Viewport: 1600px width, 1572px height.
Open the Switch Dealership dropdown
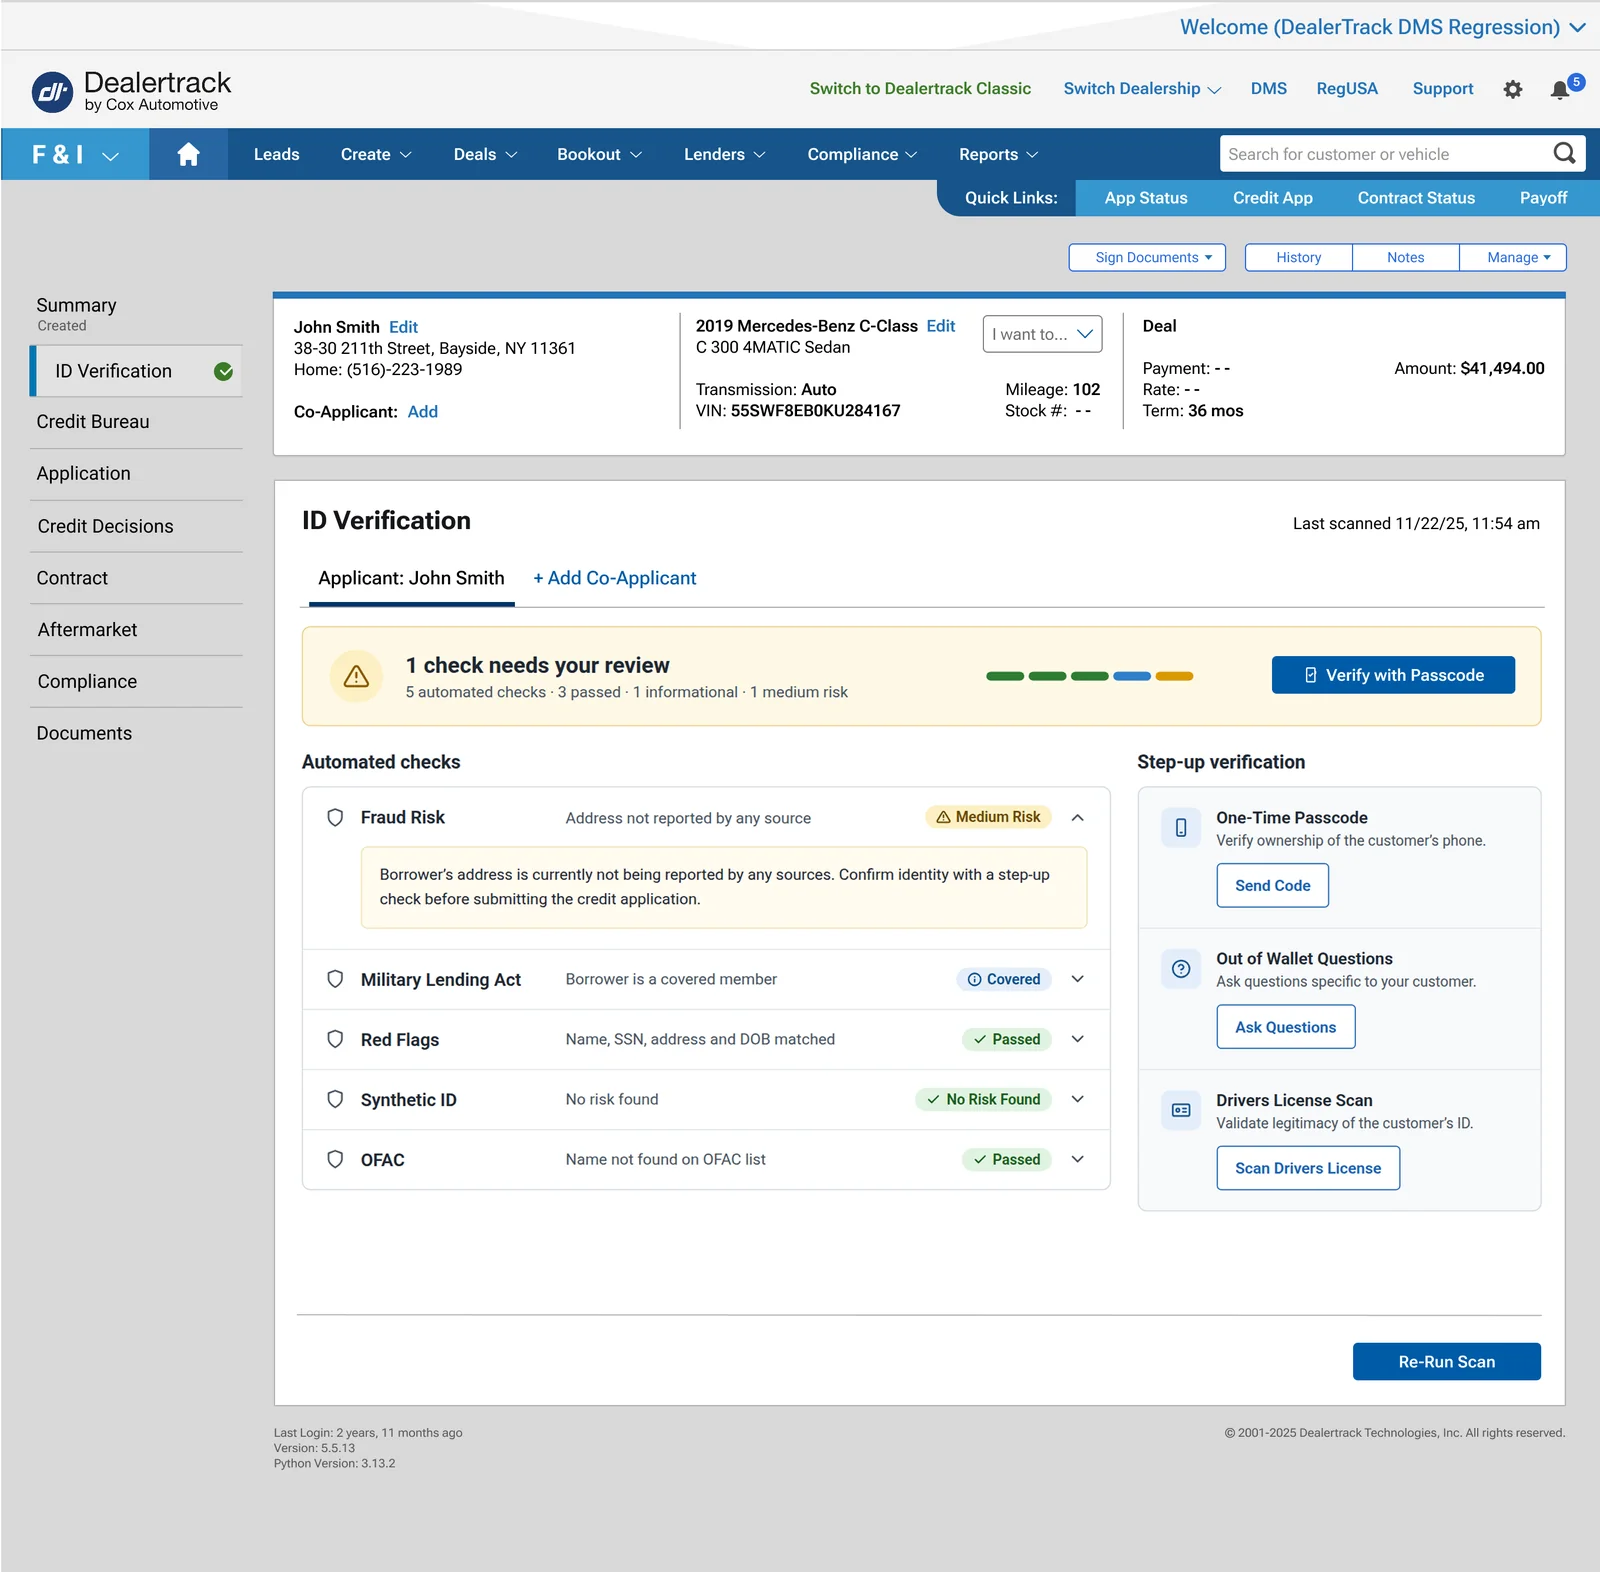(1142, 88)
